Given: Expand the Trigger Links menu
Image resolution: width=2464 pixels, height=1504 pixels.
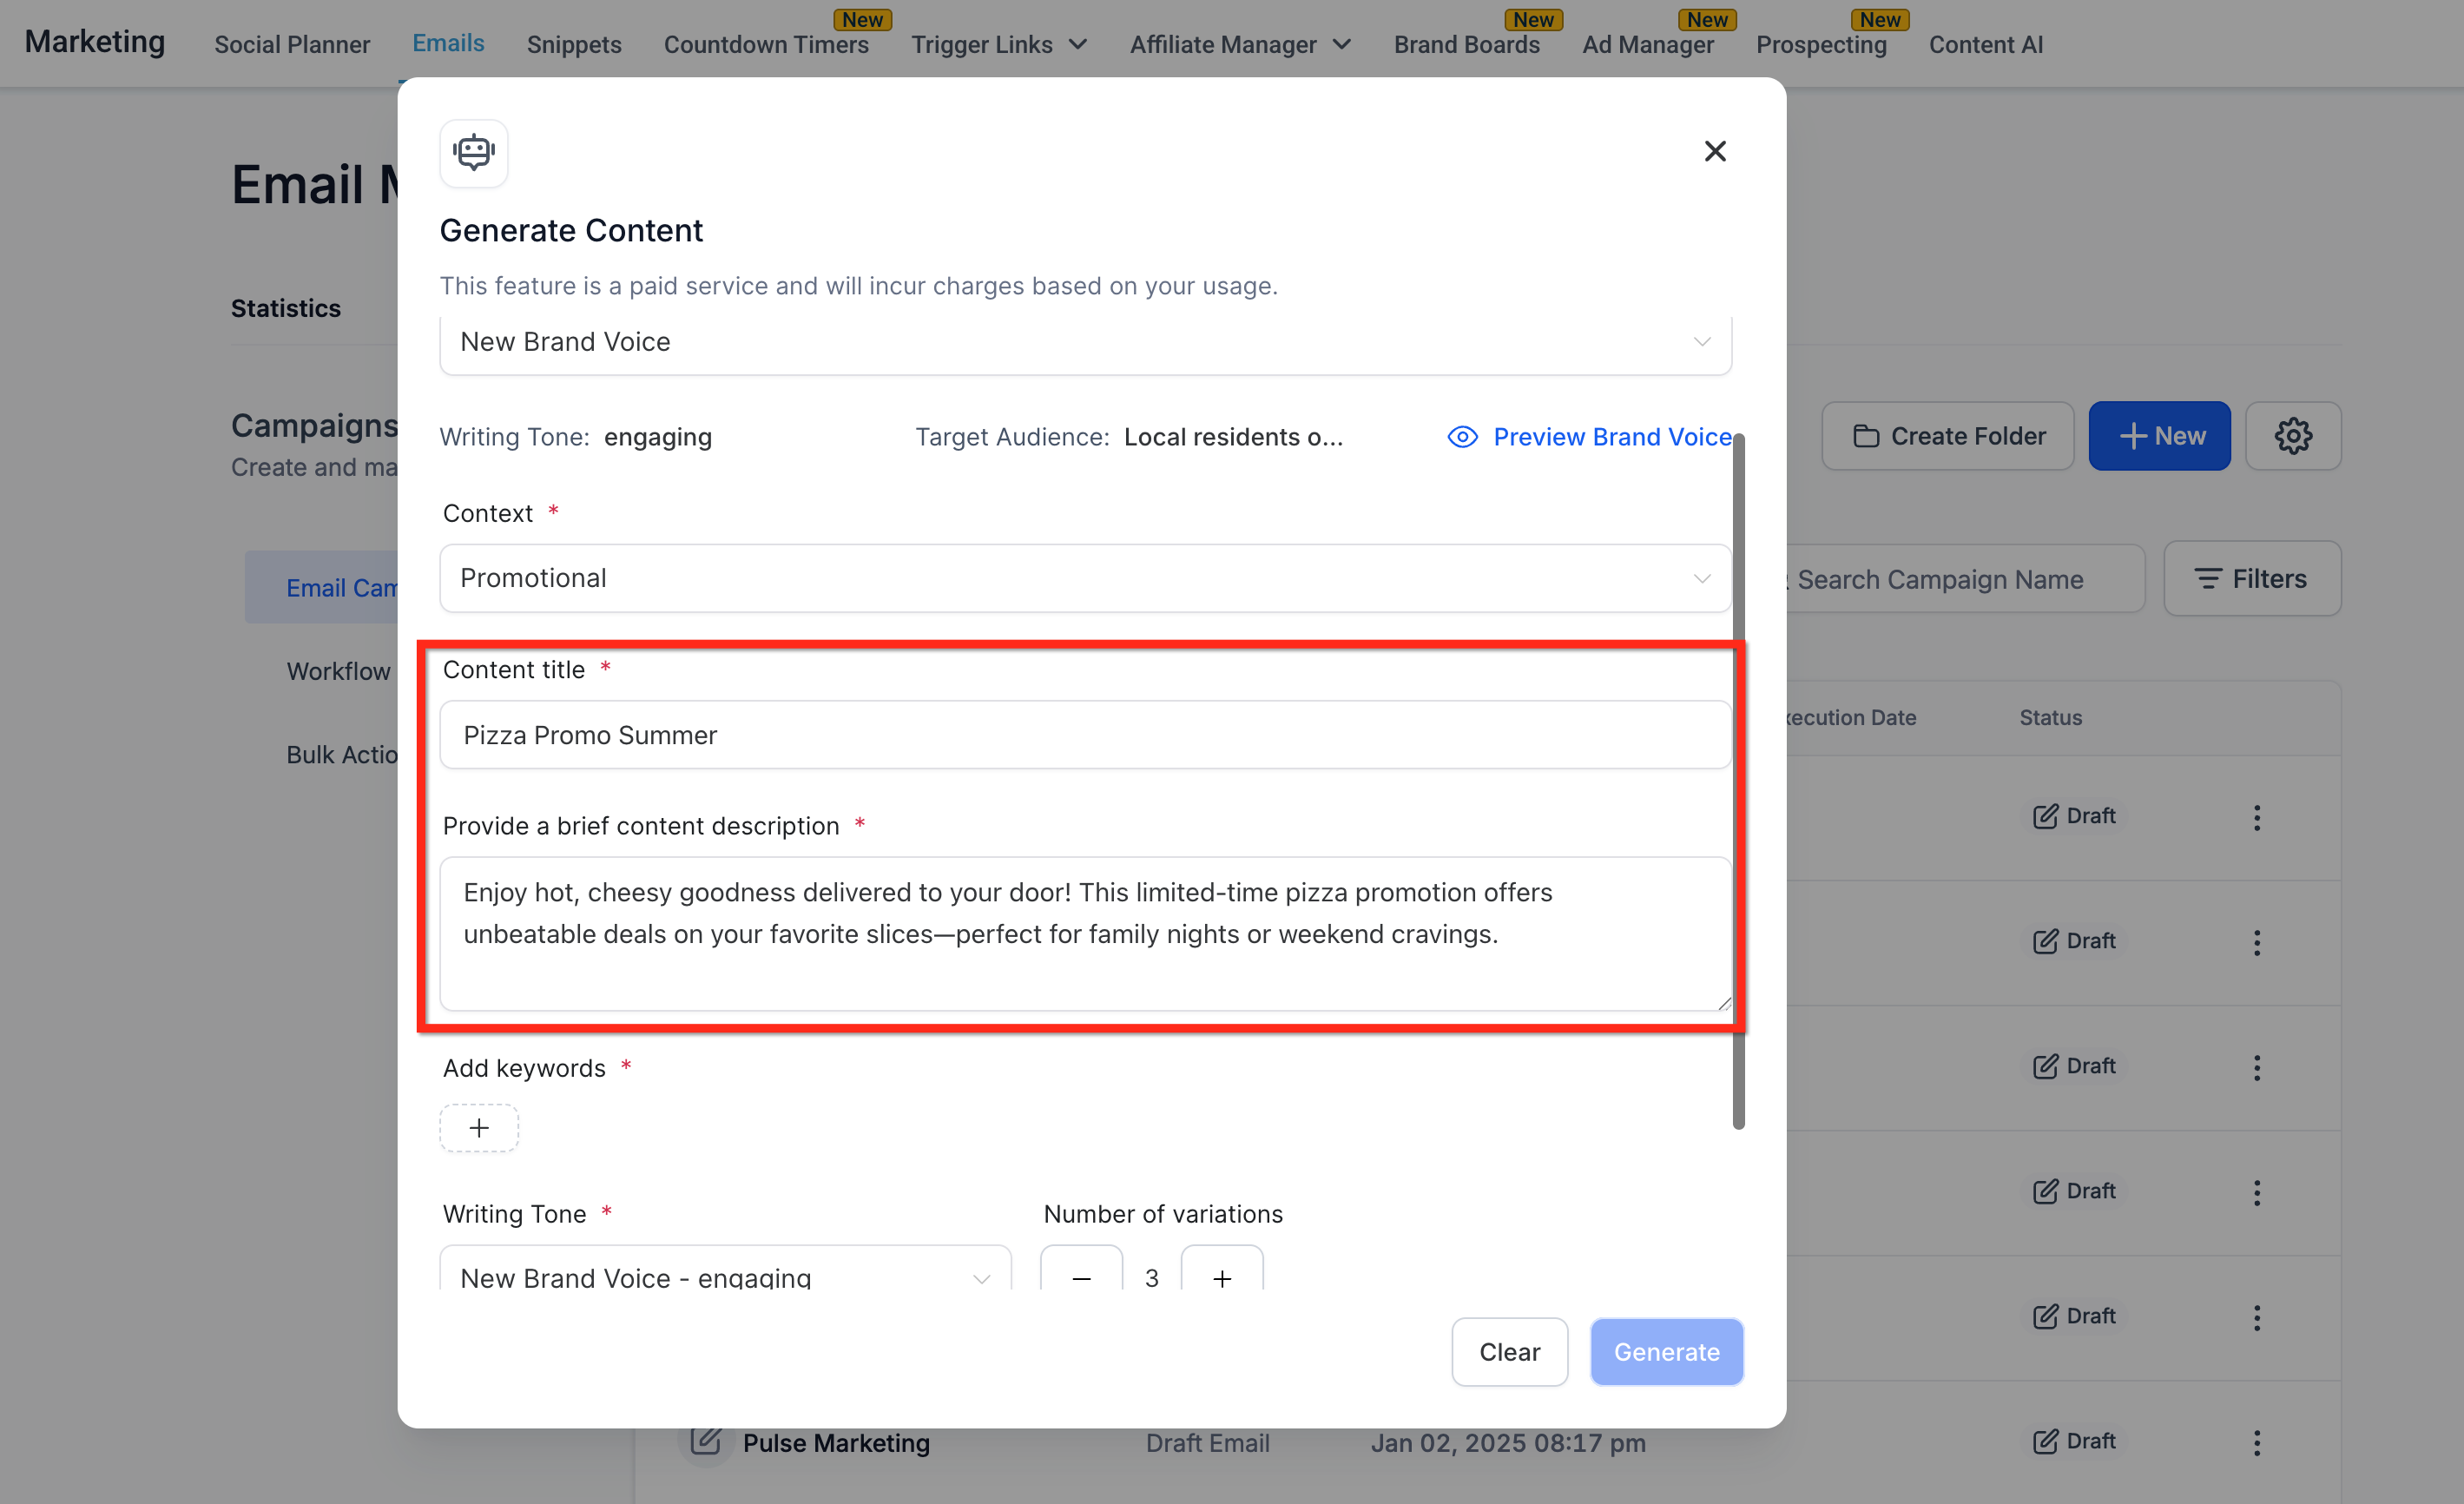Looking at the screenshot, I should (998, 45).
